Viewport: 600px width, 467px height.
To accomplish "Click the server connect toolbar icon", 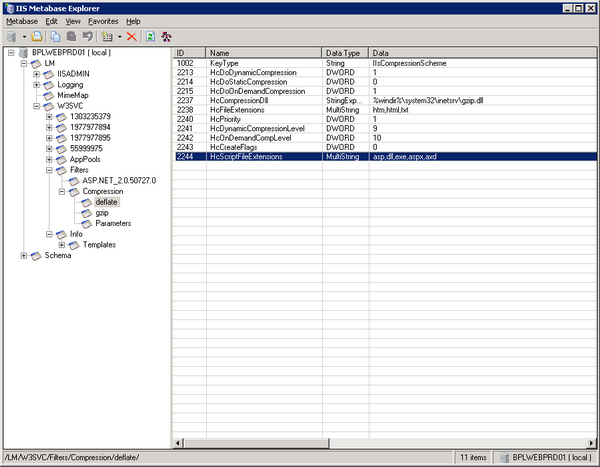I will 11,36.
